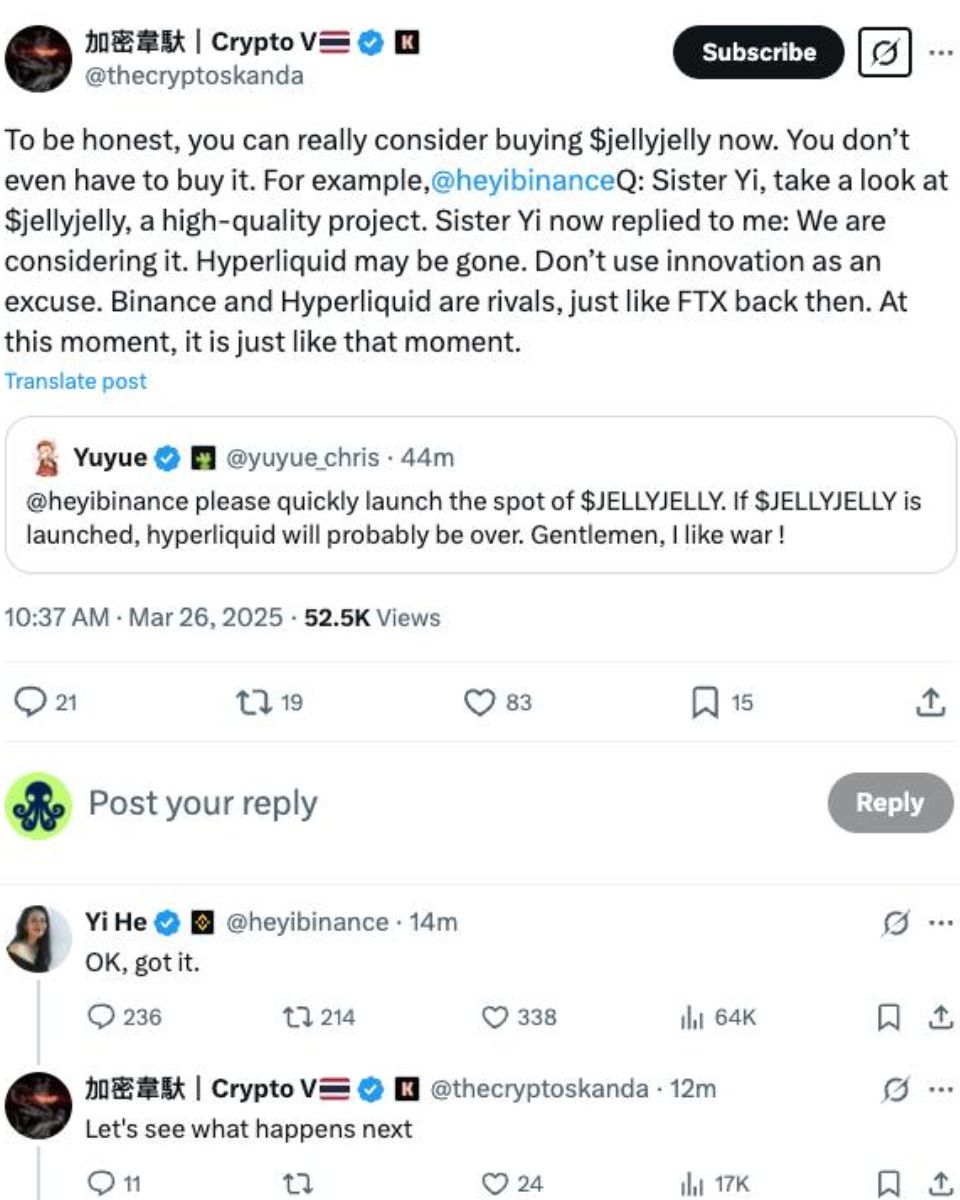Click the Grok icon beside Subscribe
This screenshot has height=1200, width=960.
[885, 53]
